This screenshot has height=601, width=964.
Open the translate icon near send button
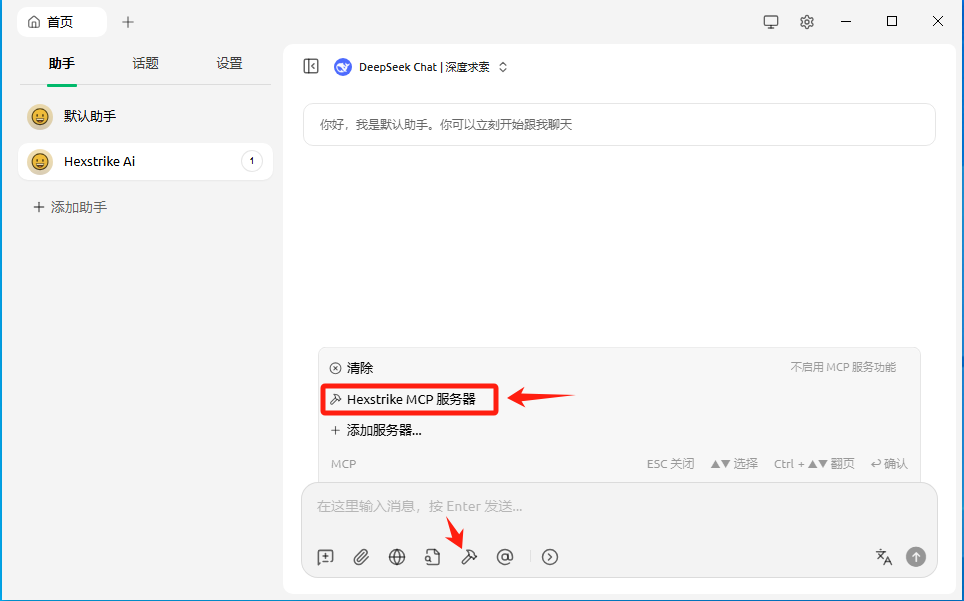883,557
